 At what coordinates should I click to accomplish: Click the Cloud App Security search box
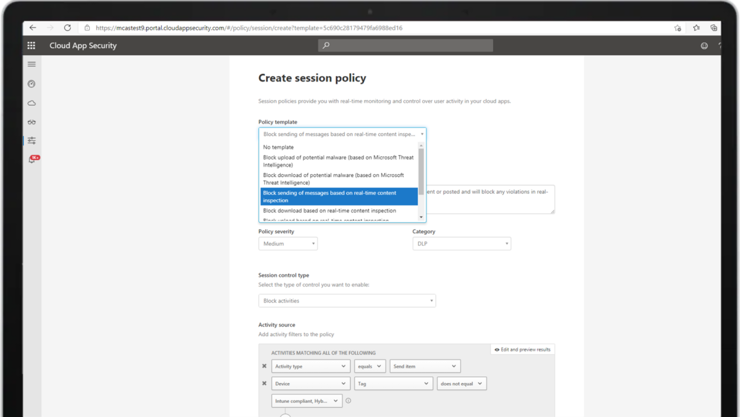pyautogui.click(x=405, y=45)
